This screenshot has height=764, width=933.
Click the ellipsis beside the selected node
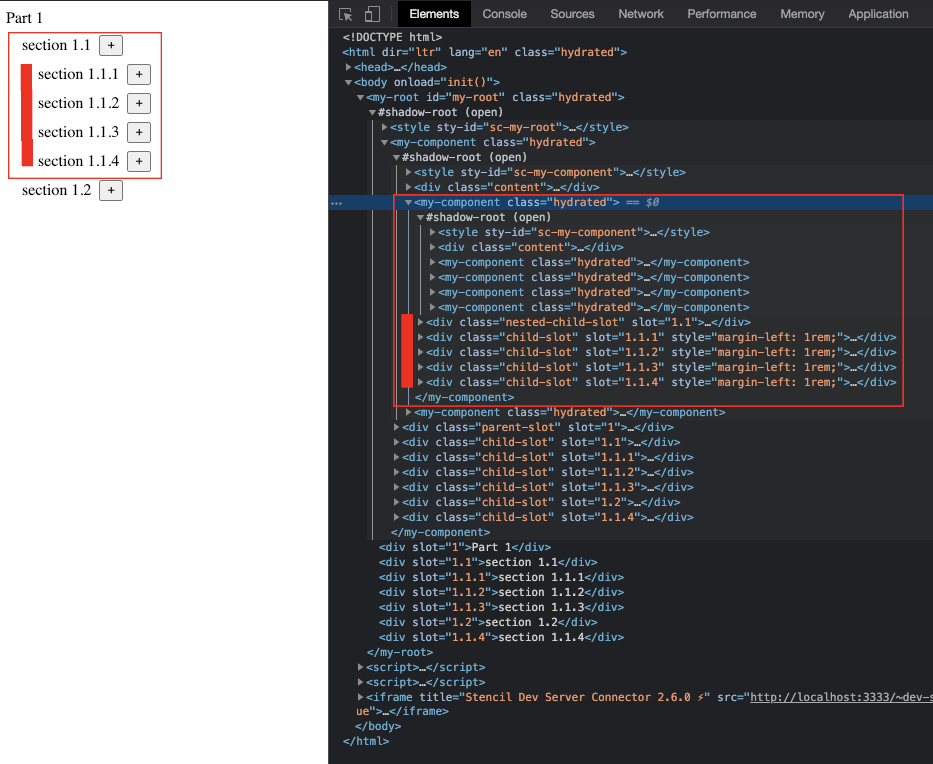click(337, 203)
